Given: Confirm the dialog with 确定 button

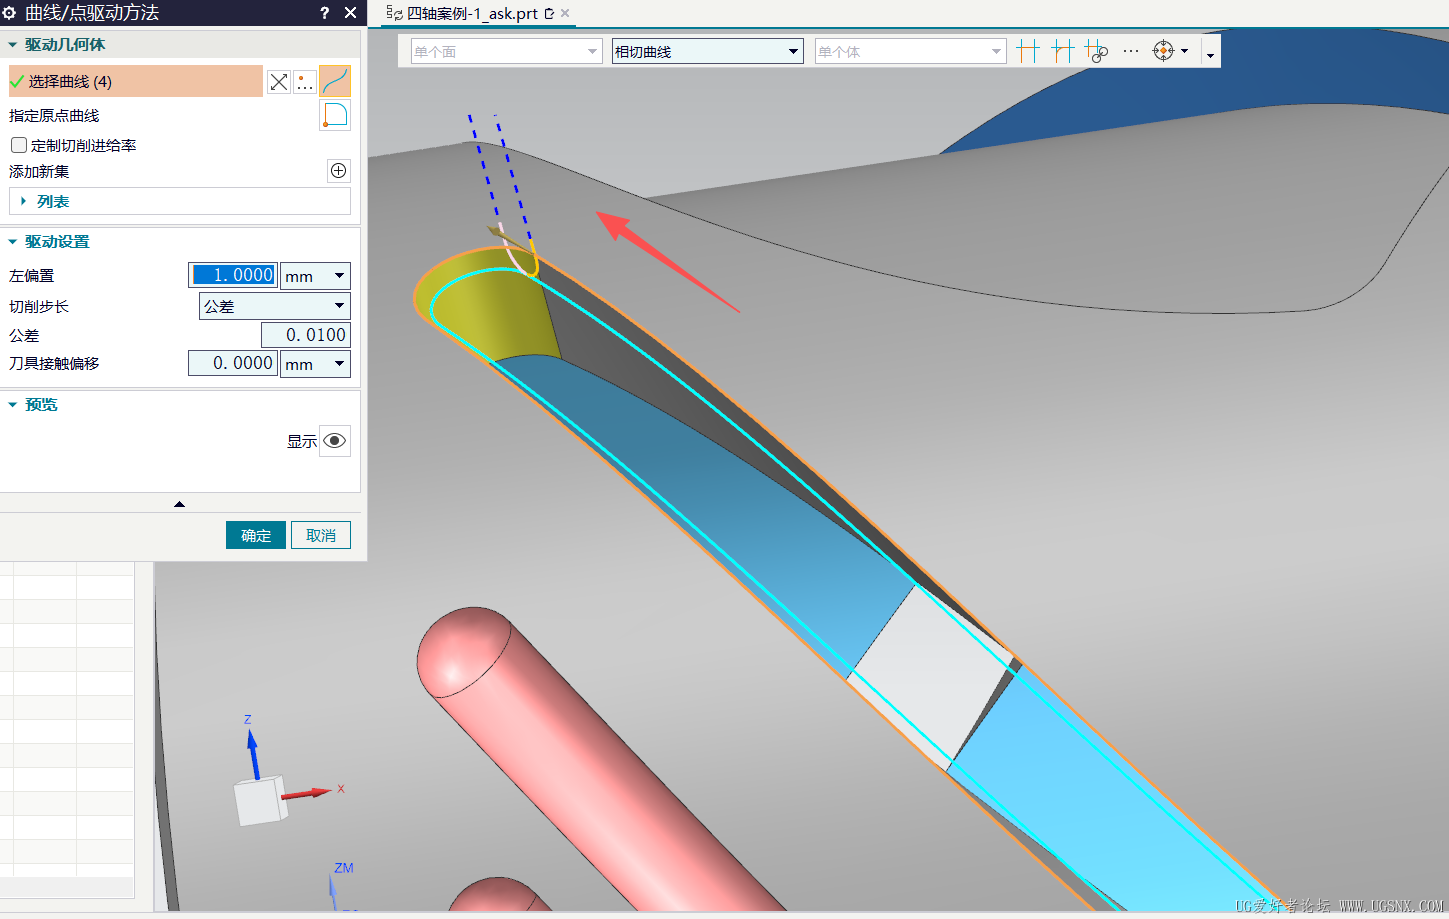Looking at the screenshot, I should (256, 535).
